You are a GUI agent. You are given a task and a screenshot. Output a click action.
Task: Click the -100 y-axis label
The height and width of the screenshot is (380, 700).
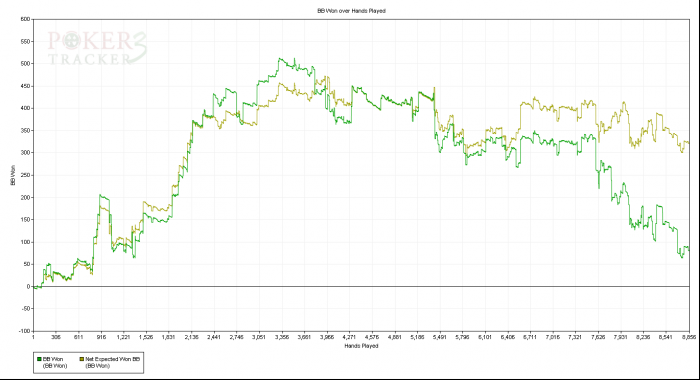point(25,331)
